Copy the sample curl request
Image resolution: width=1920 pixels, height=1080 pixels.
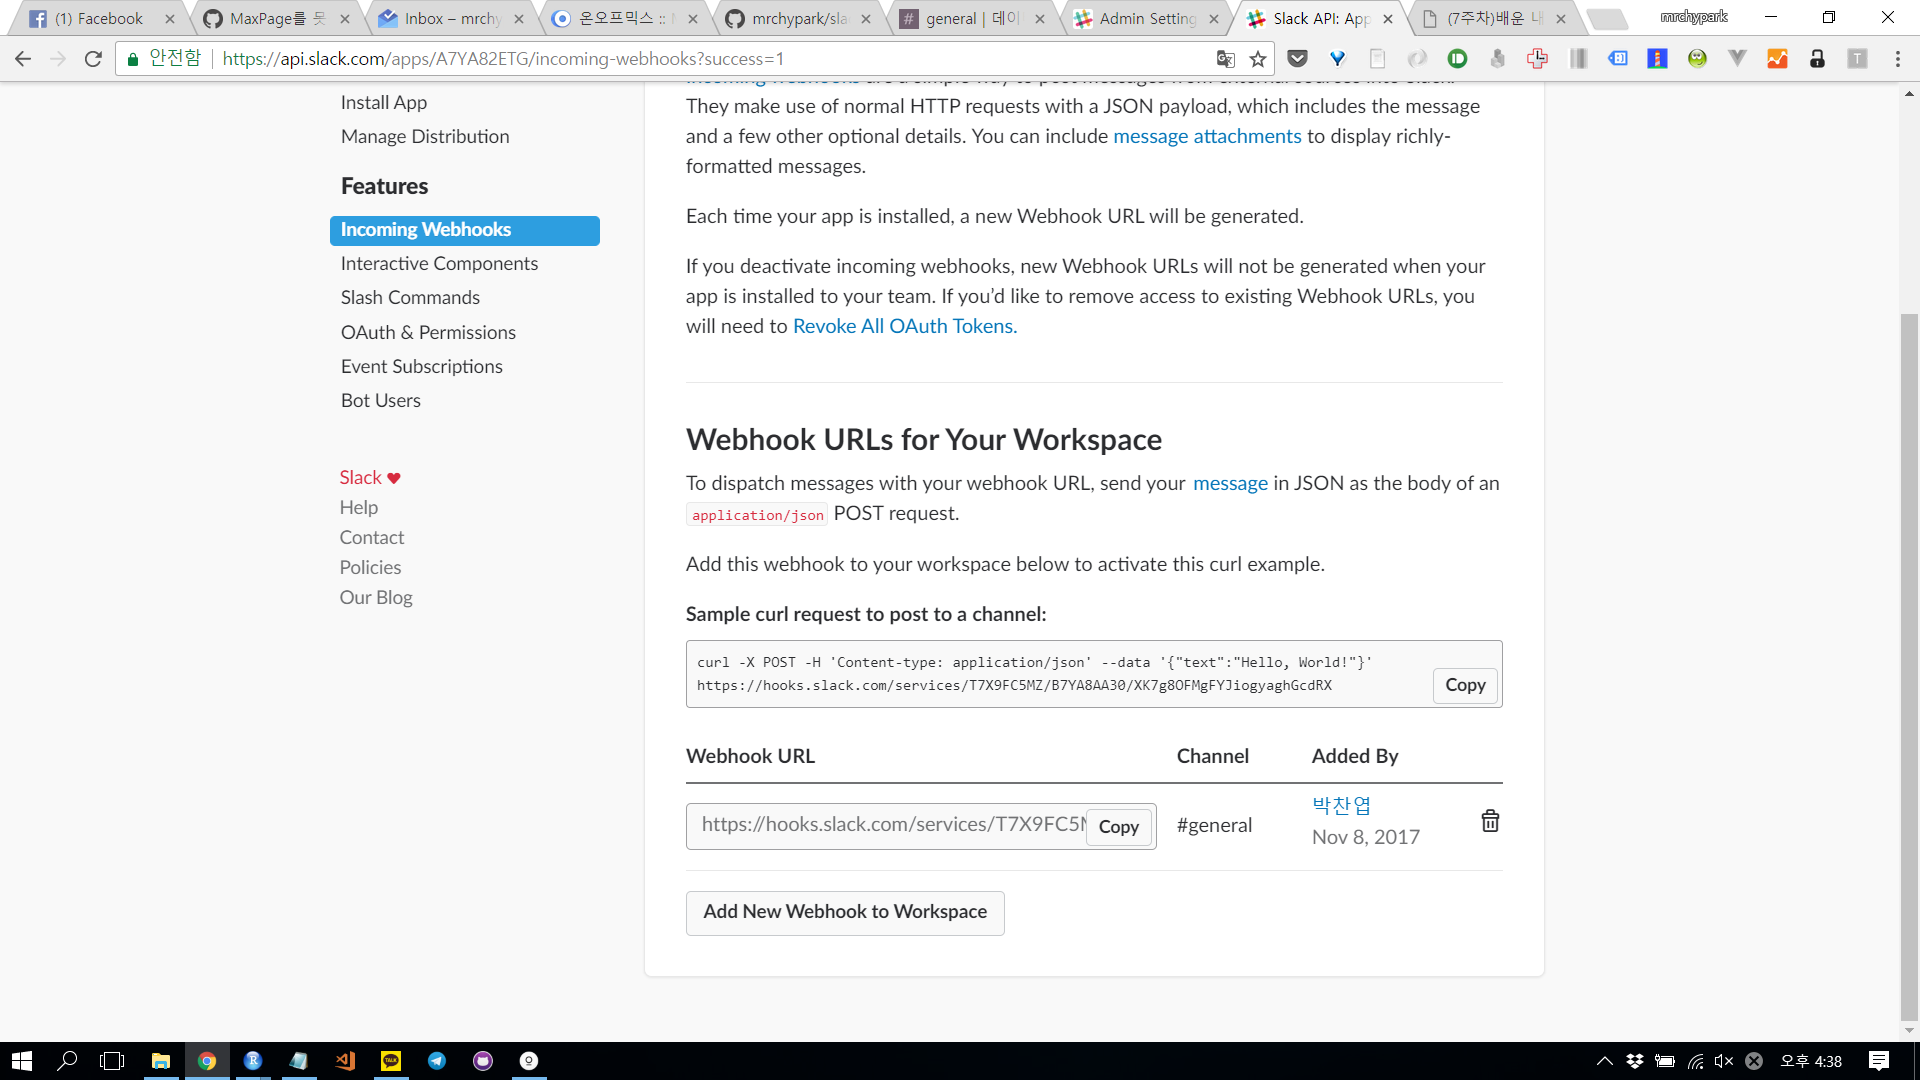[1464, 685]
